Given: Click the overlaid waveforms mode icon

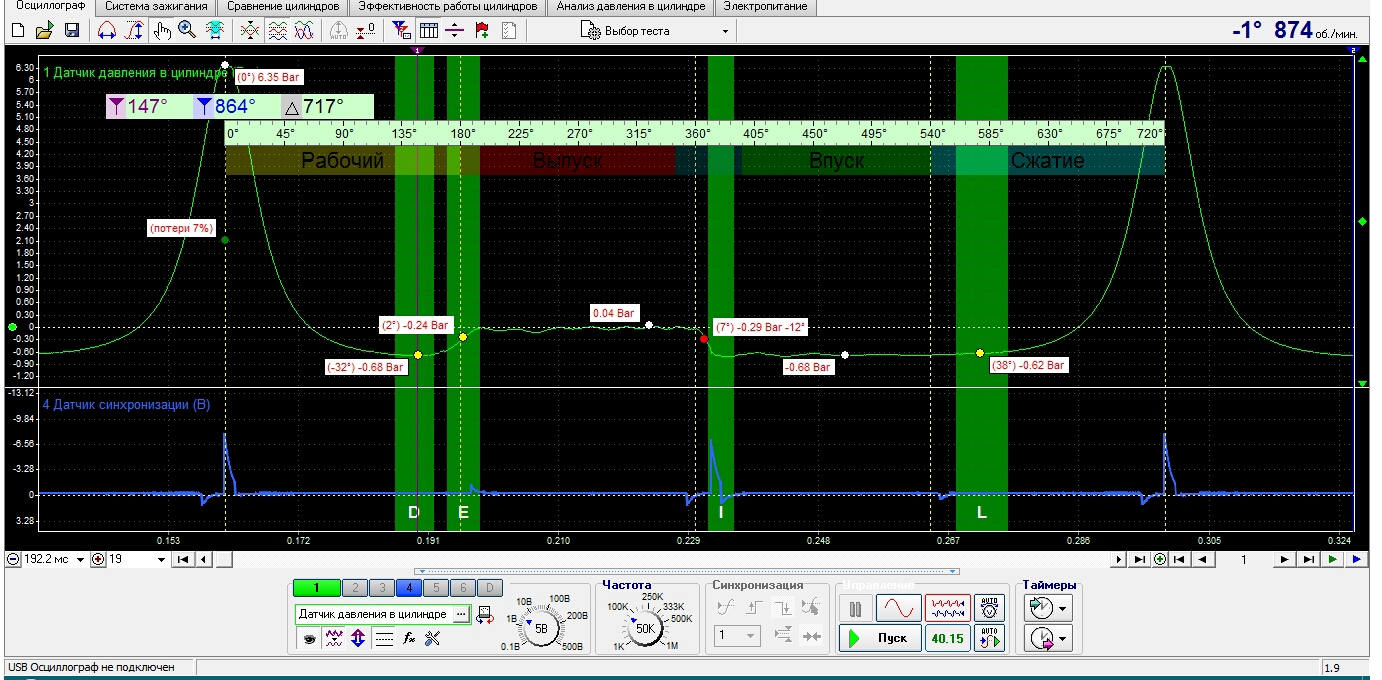Looking at the screenshot, I should tap(250, 31).
